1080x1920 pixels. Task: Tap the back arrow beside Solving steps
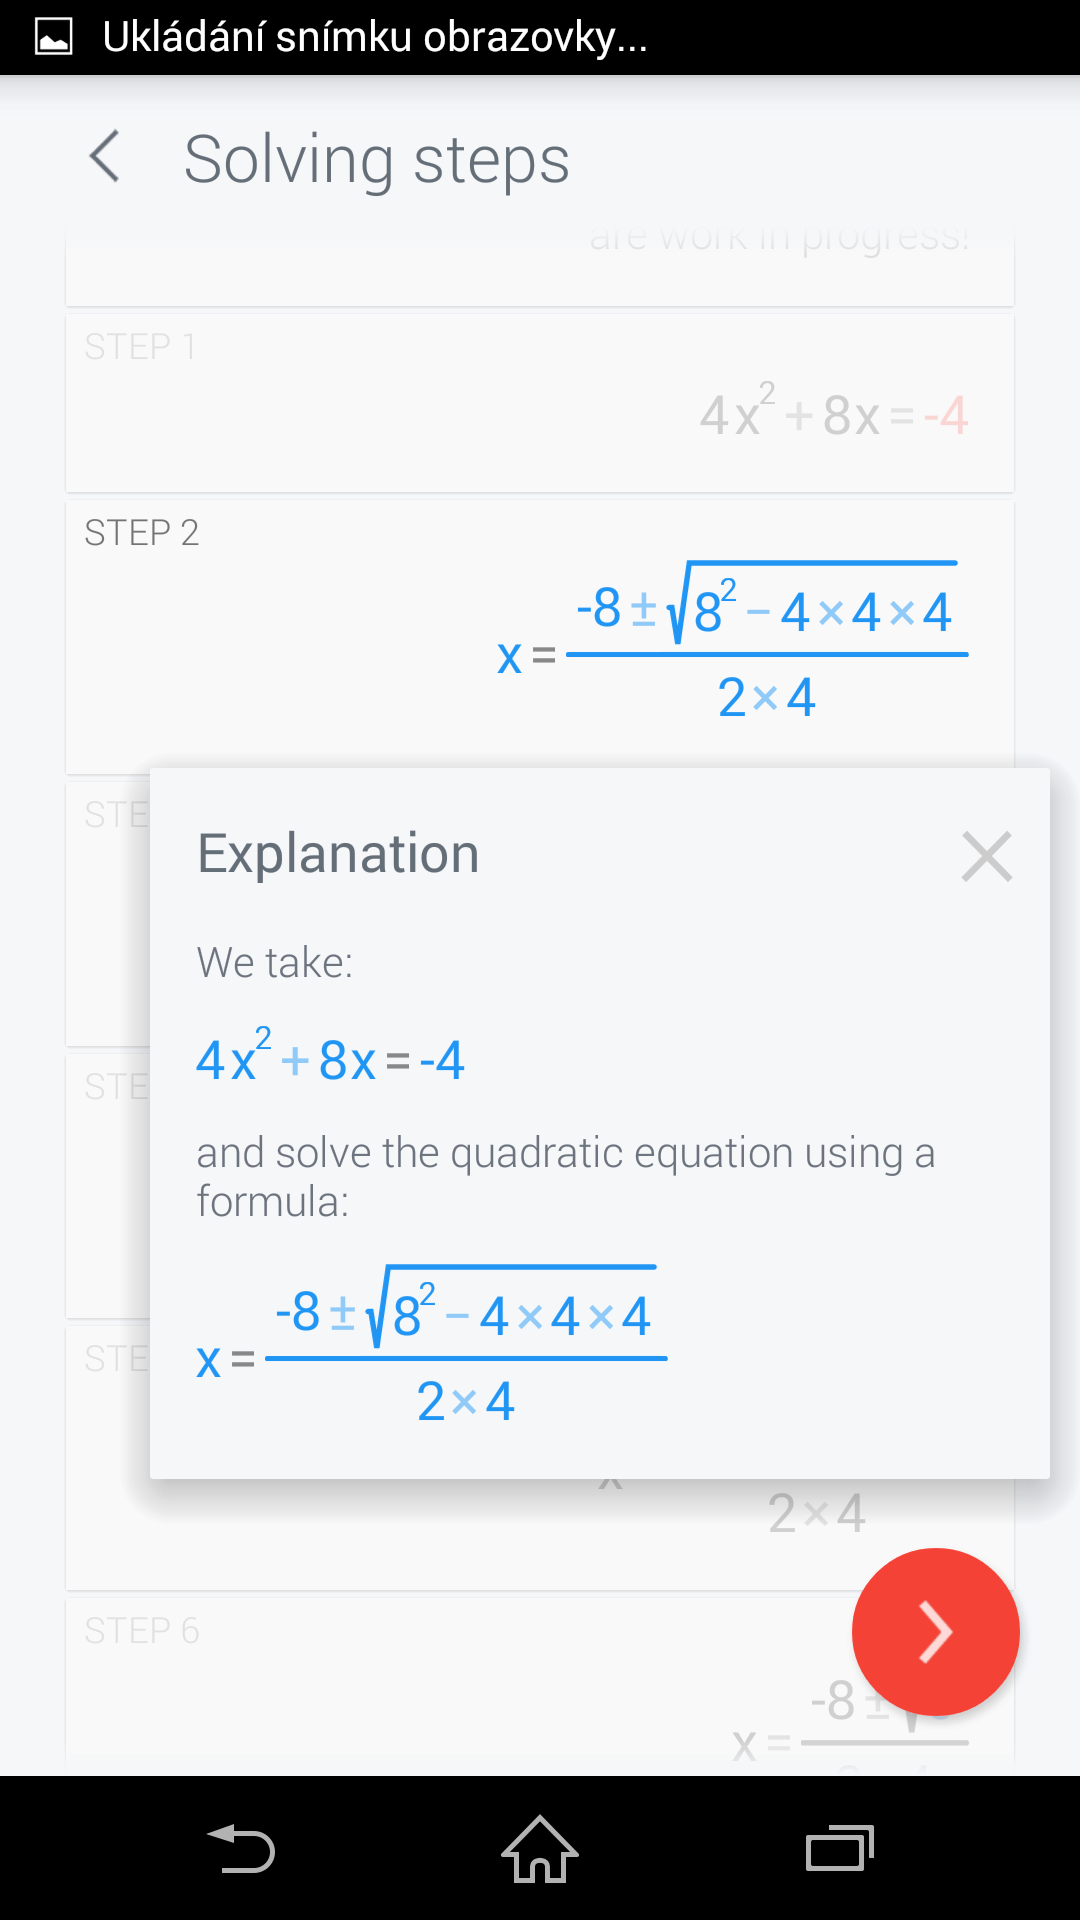(105, 157)
